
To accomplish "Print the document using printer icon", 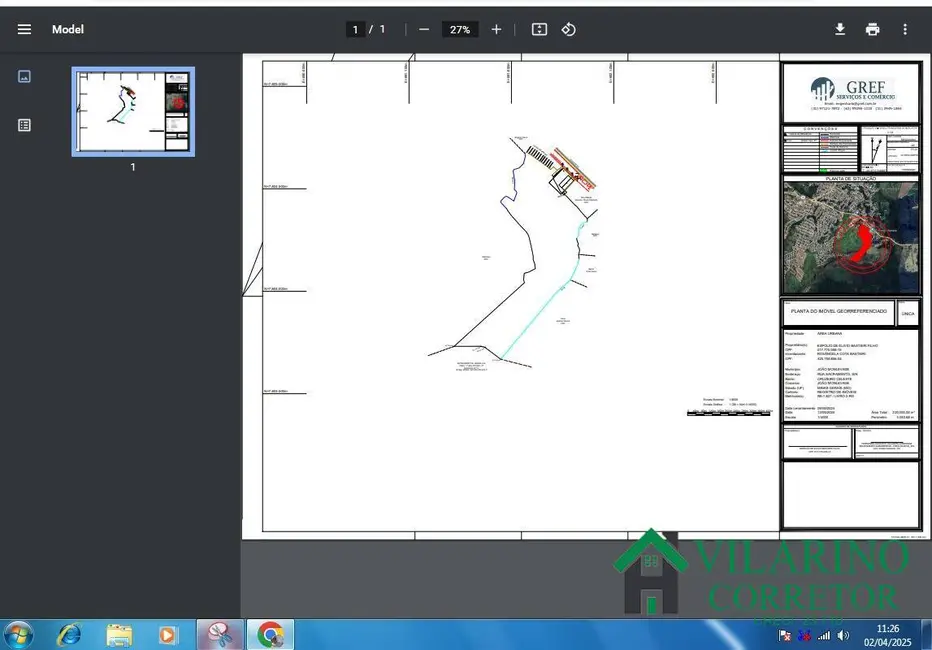I will pyautogui.click(x=872, y=29).
